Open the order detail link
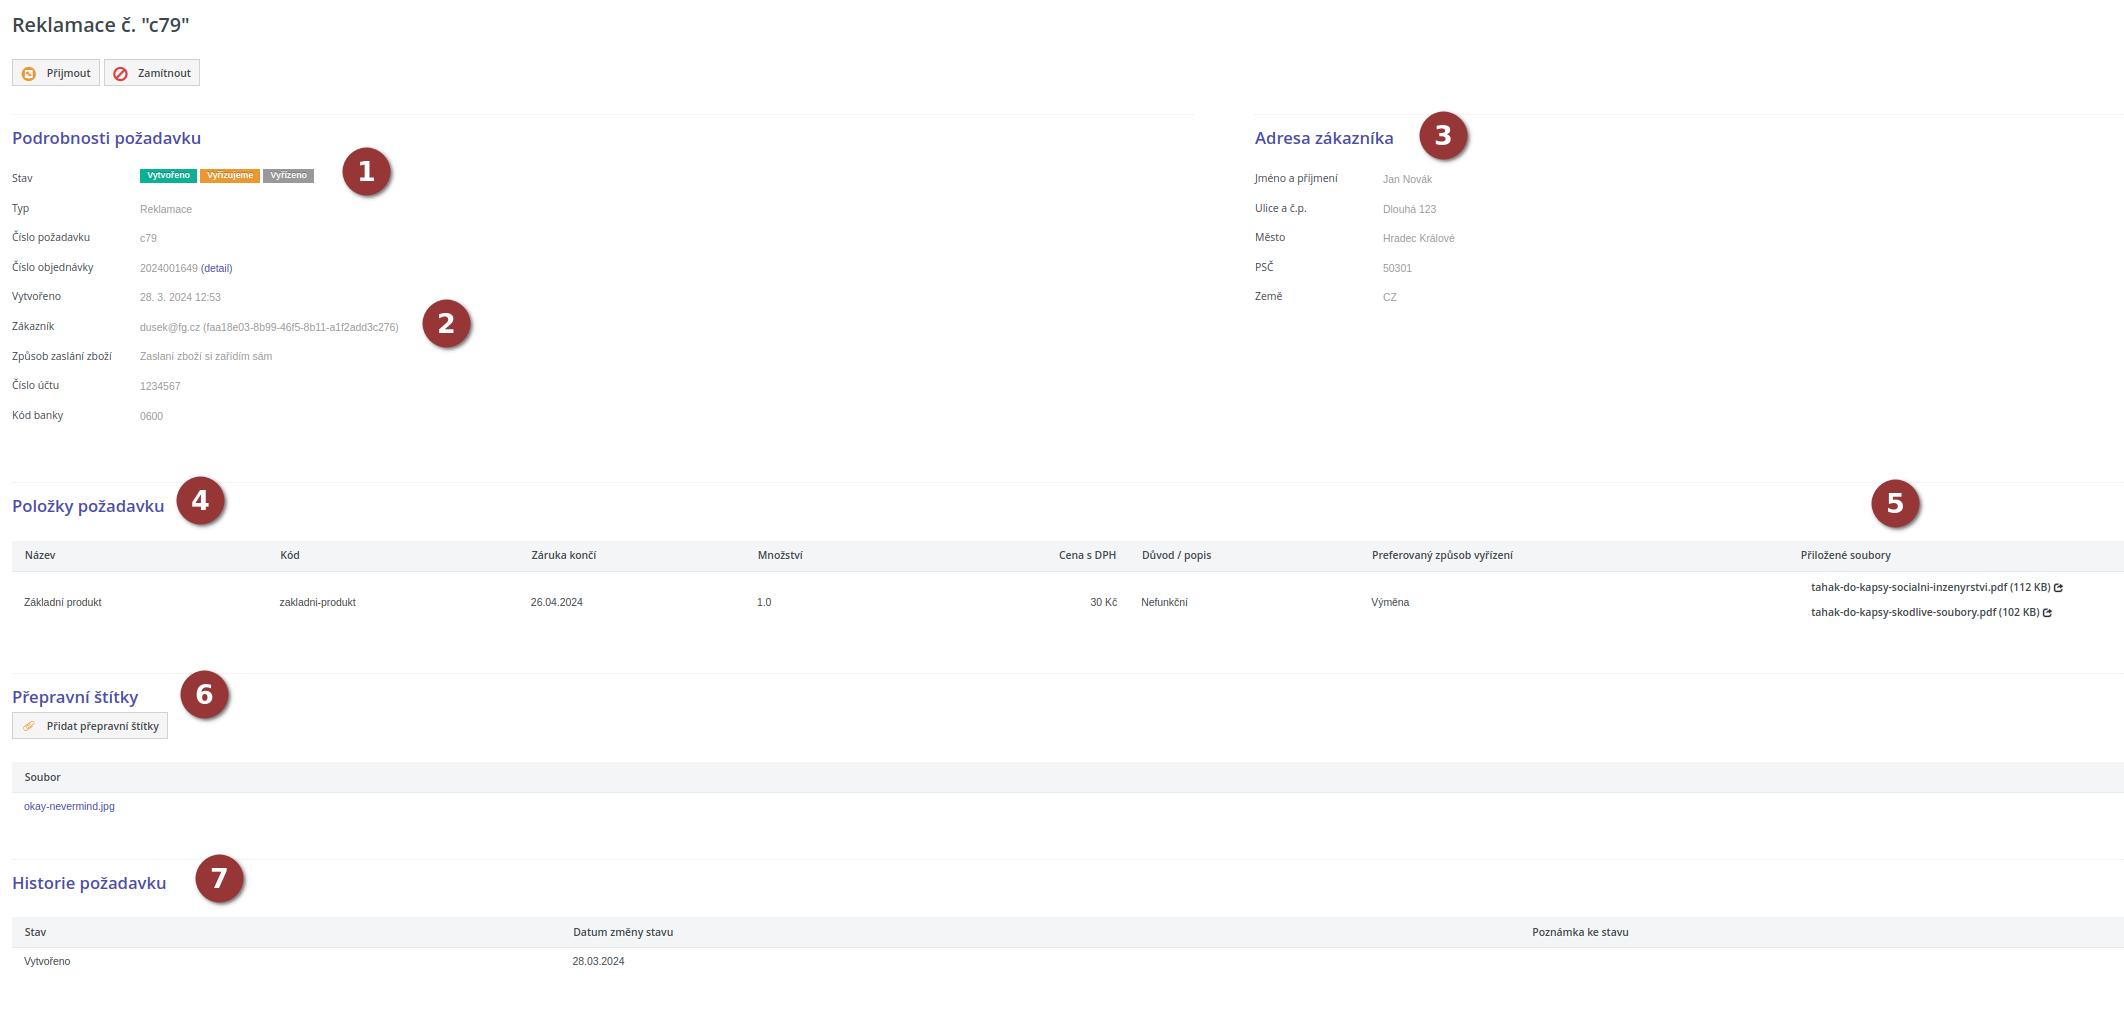 [x=217, y=268]
